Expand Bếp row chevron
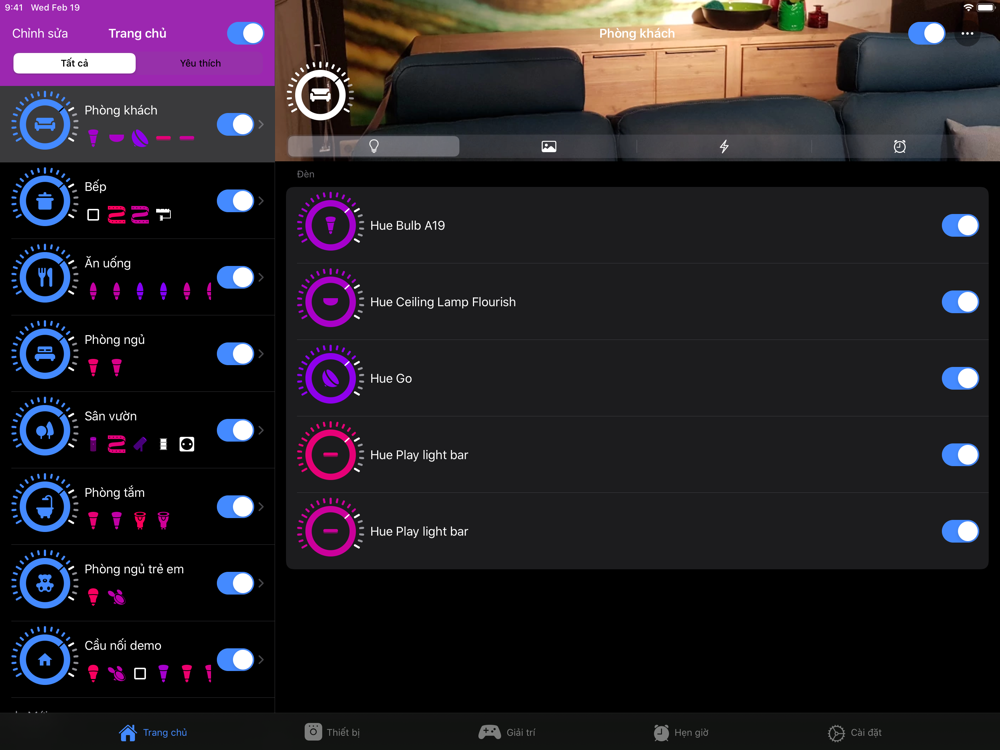The height and width of the screenshot is (750, 1000). point(261,201)
